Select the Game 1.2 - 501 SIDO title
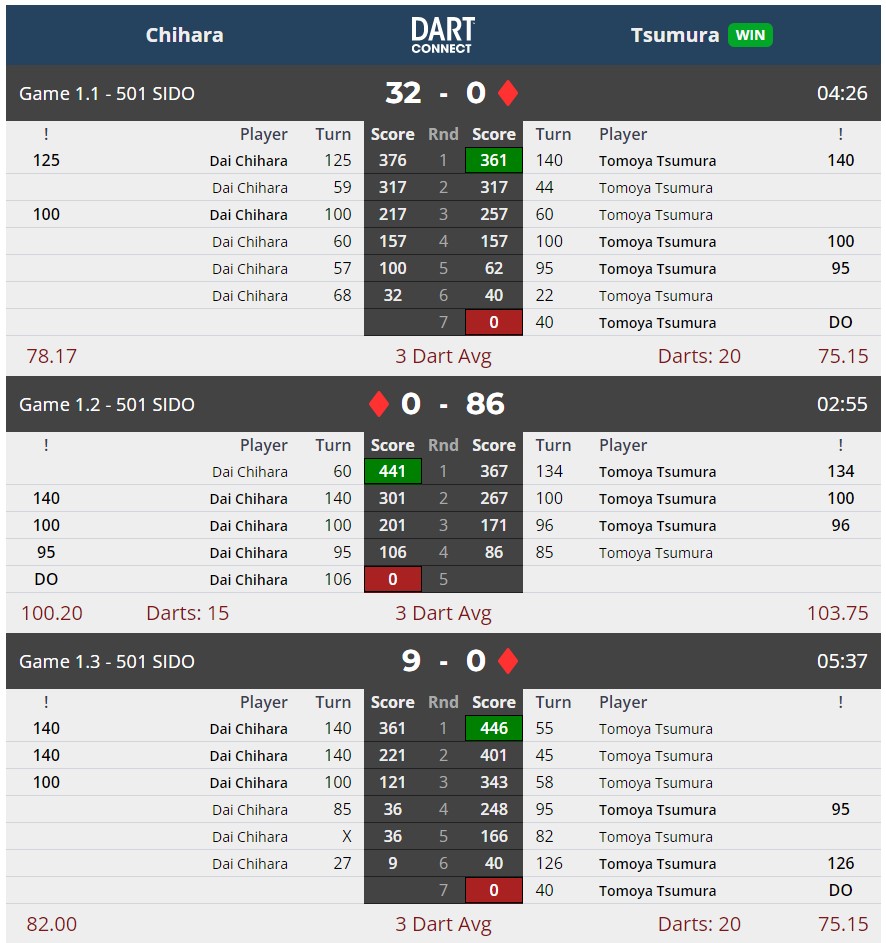 (x=107, y=405)
